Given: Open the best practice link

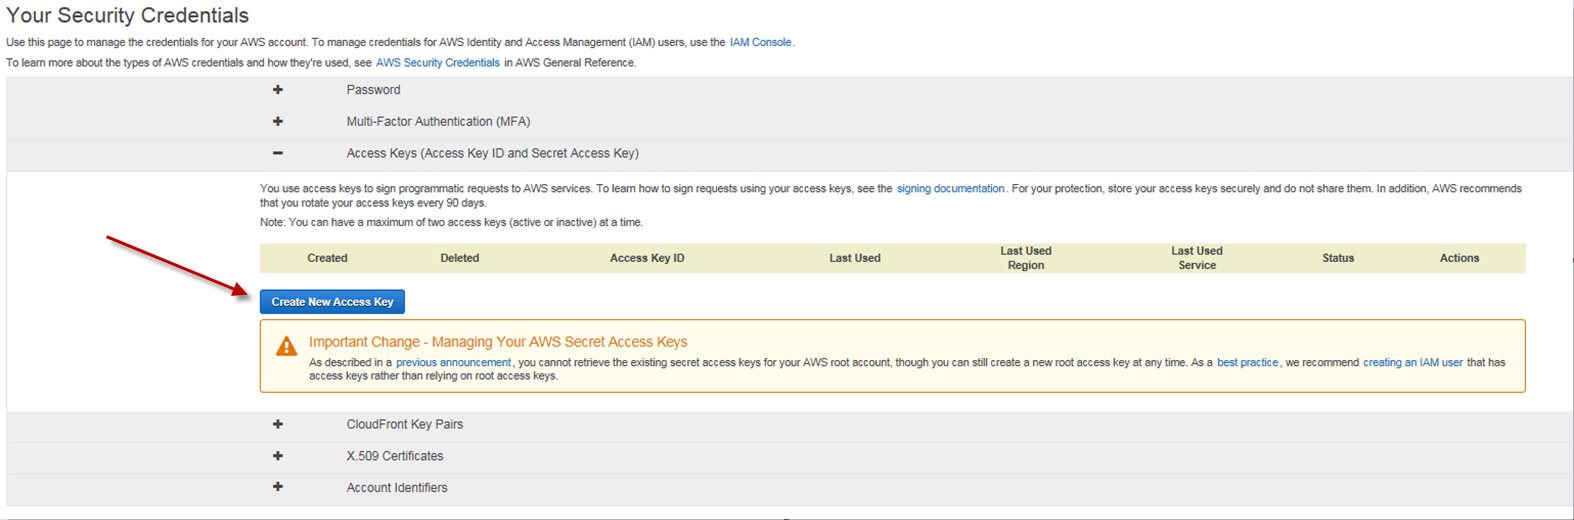Looking at the screenshot, I should [1247, 363].
